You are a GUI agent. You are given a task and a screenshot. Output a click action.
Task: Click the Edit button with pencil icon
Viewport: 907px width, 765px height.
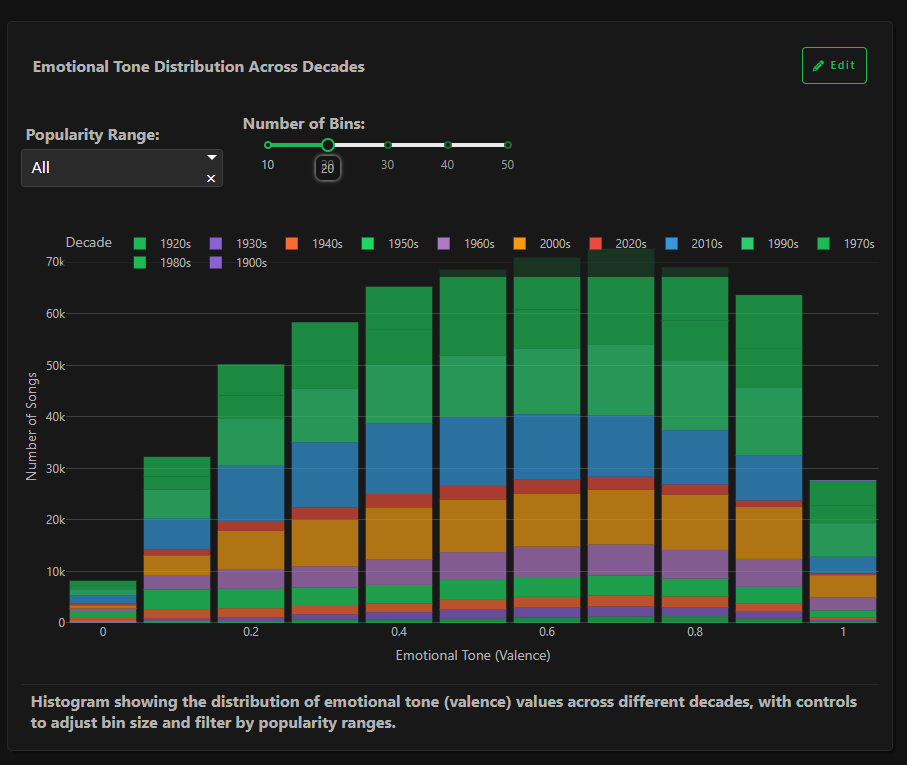[x=834, y=65]
